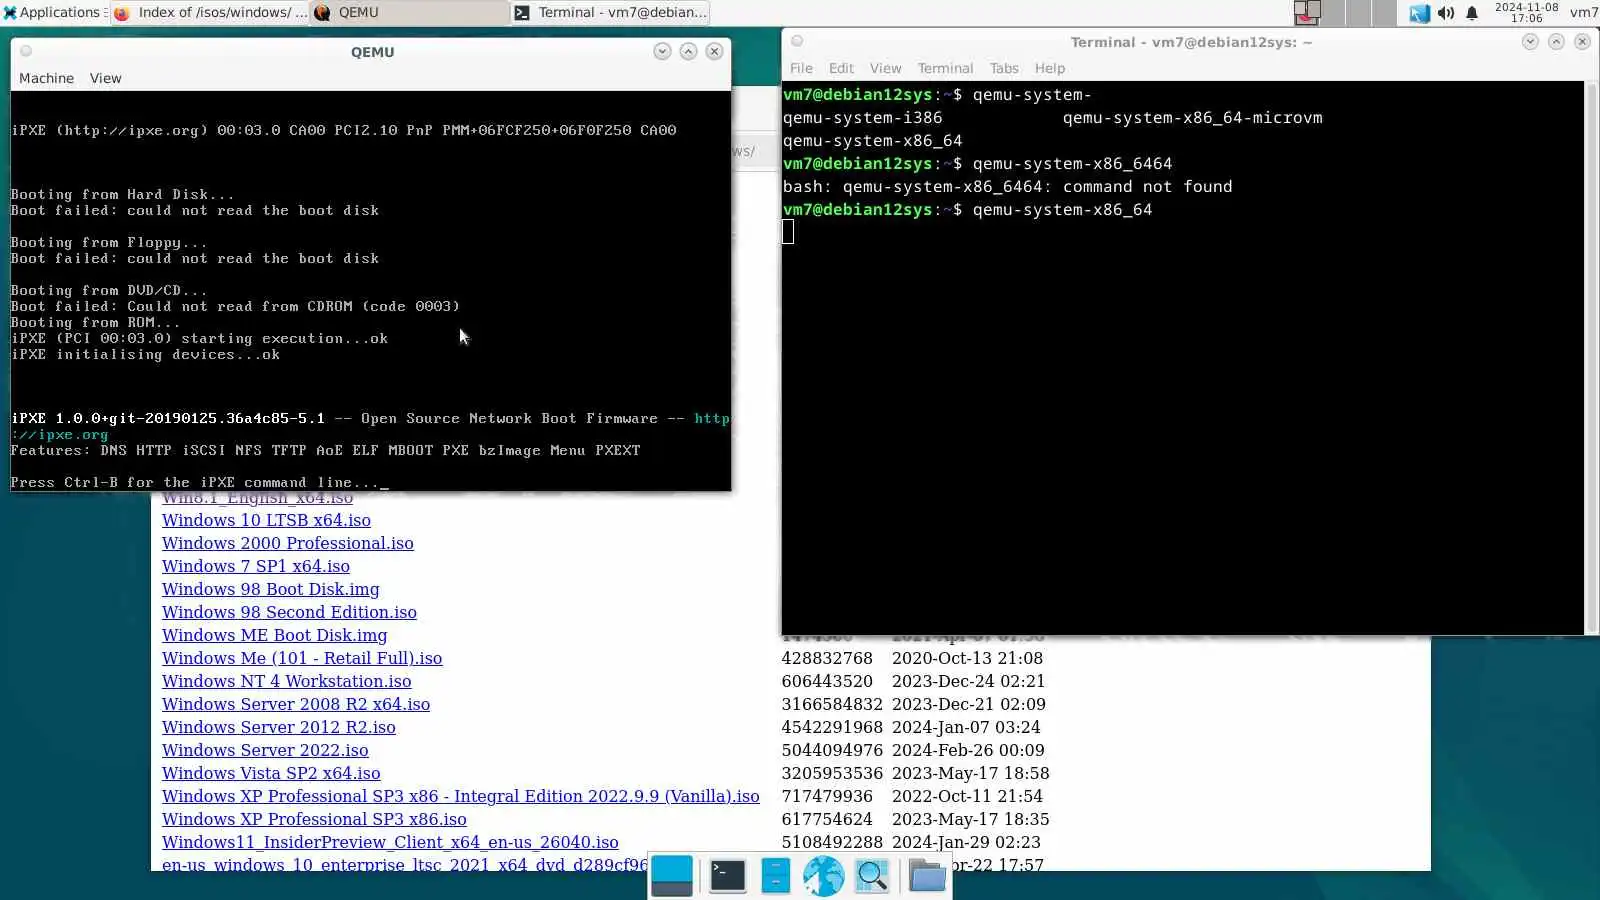Open the Windows 98 Boot Disk.img link

pos(271,589)
